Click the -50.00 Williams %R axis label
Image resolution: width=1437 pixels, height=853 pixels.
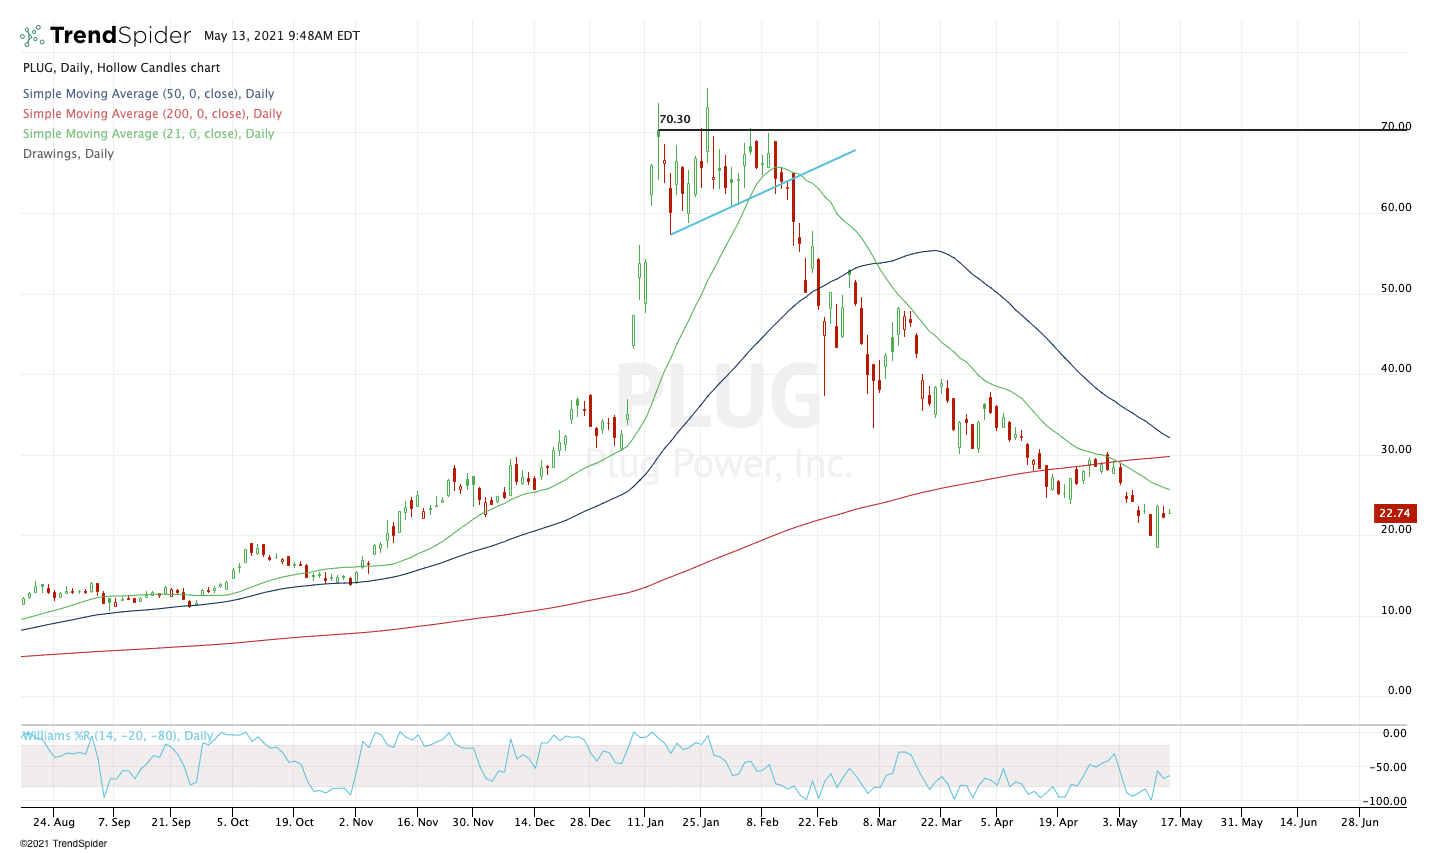[x=1390, y=768]
